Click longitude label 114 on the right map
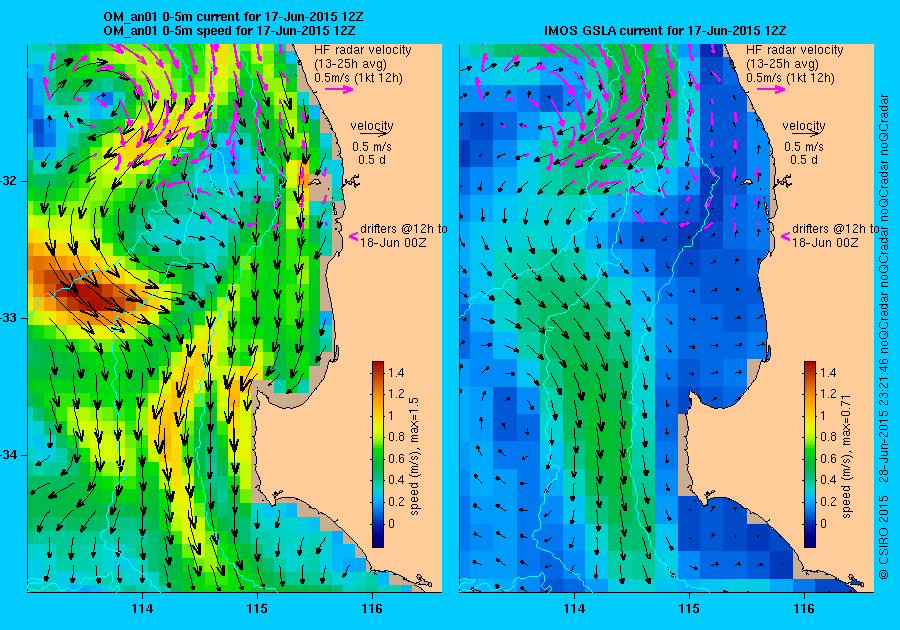Image resolution: width=900 pixels, height=630 pixels. (574, 609)
